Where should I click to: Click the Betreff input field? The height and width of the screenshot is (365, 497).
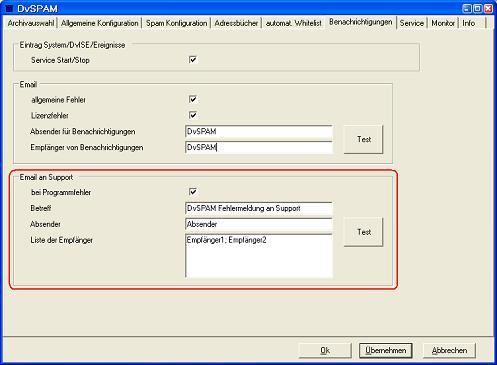coord(259,208)
